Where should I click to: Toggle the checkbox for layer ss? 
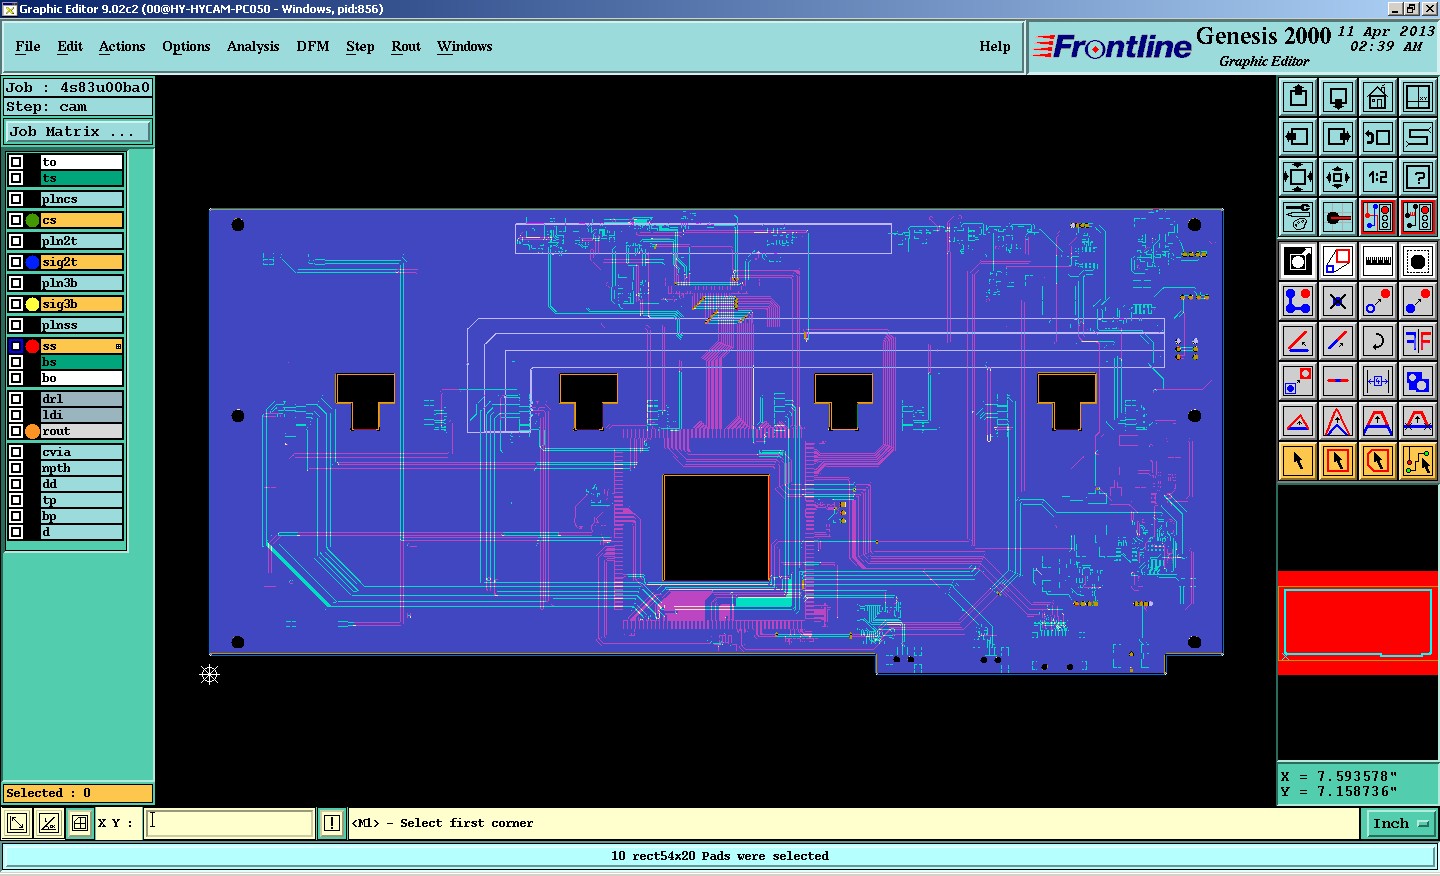[x=16, y=346]
